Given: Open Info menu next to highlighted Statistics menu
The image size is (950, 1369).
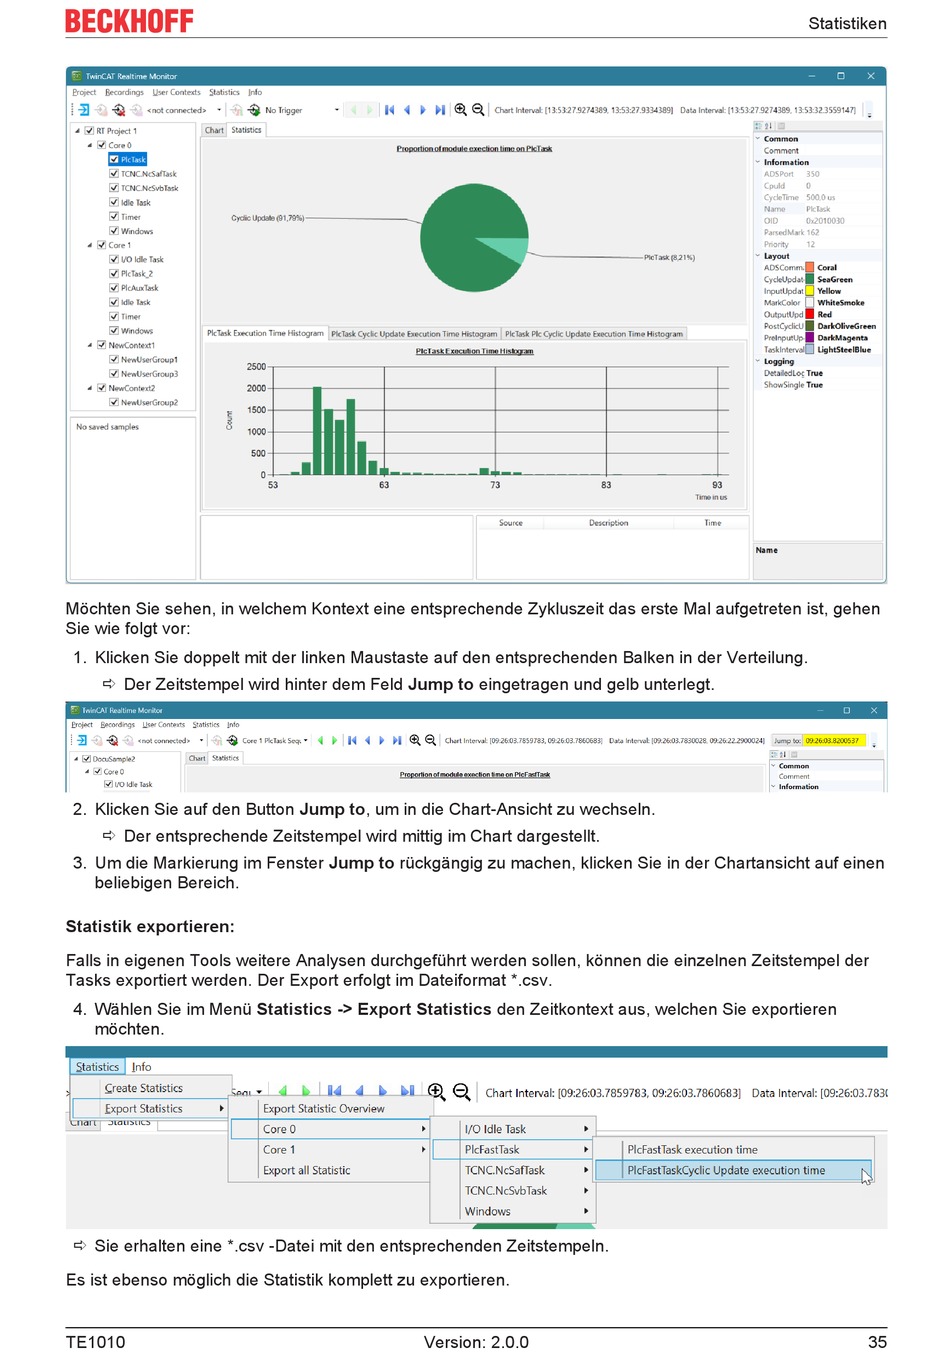Looking at the screenshot, I should (x=142, y=1067).
